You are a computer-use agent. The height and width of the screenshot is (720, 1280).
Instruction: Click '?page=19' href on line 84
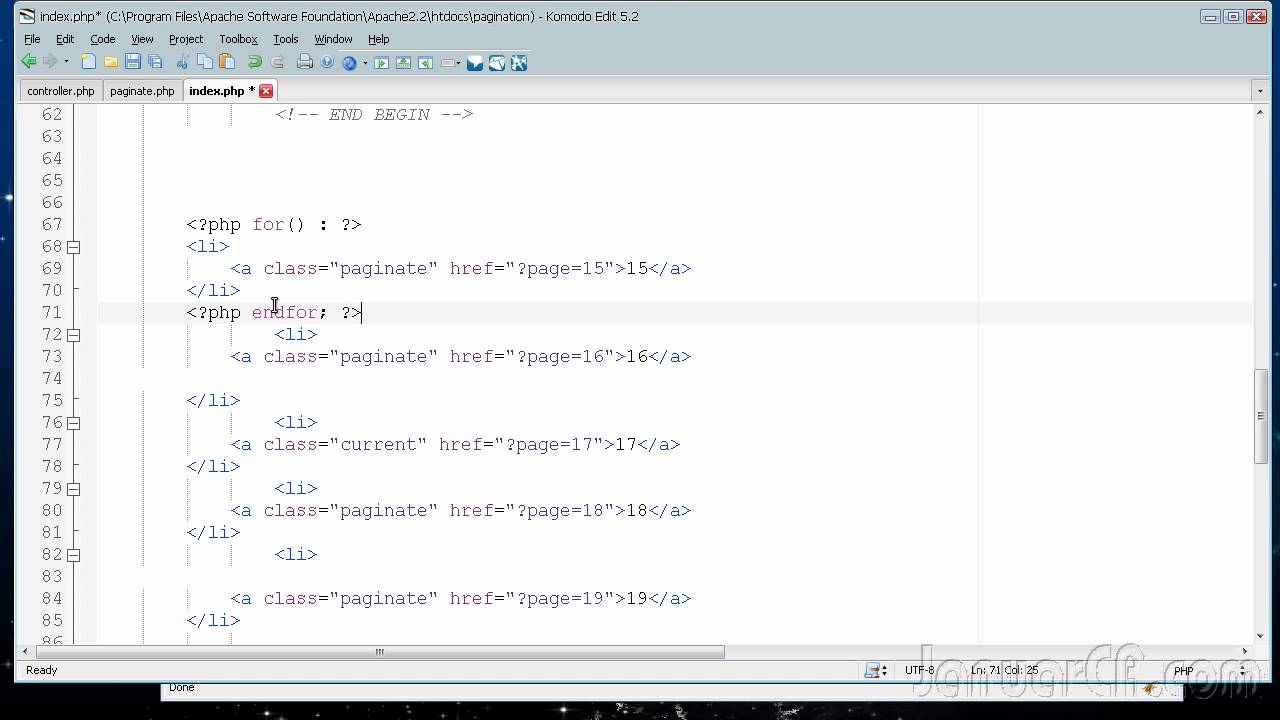560,598
